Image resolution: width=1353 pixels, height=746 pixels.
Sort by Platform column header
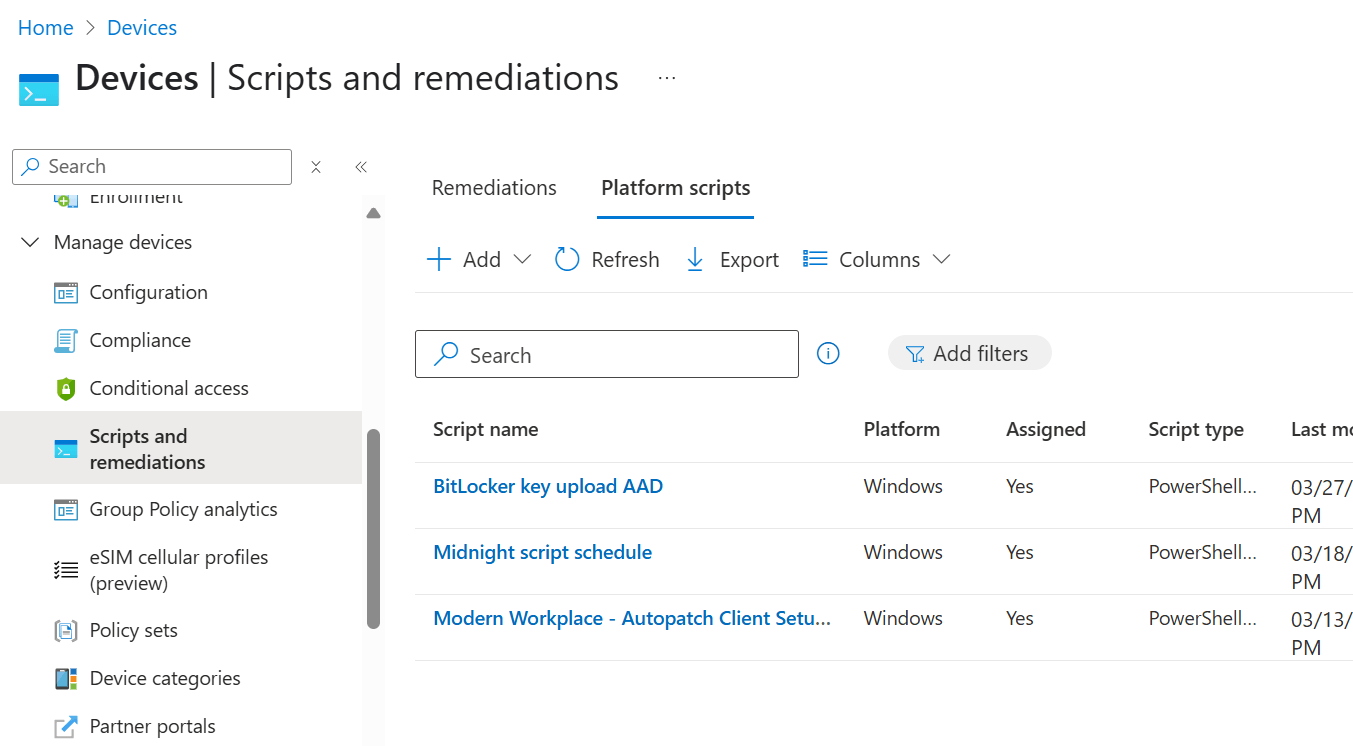click(x=902, y=430)
